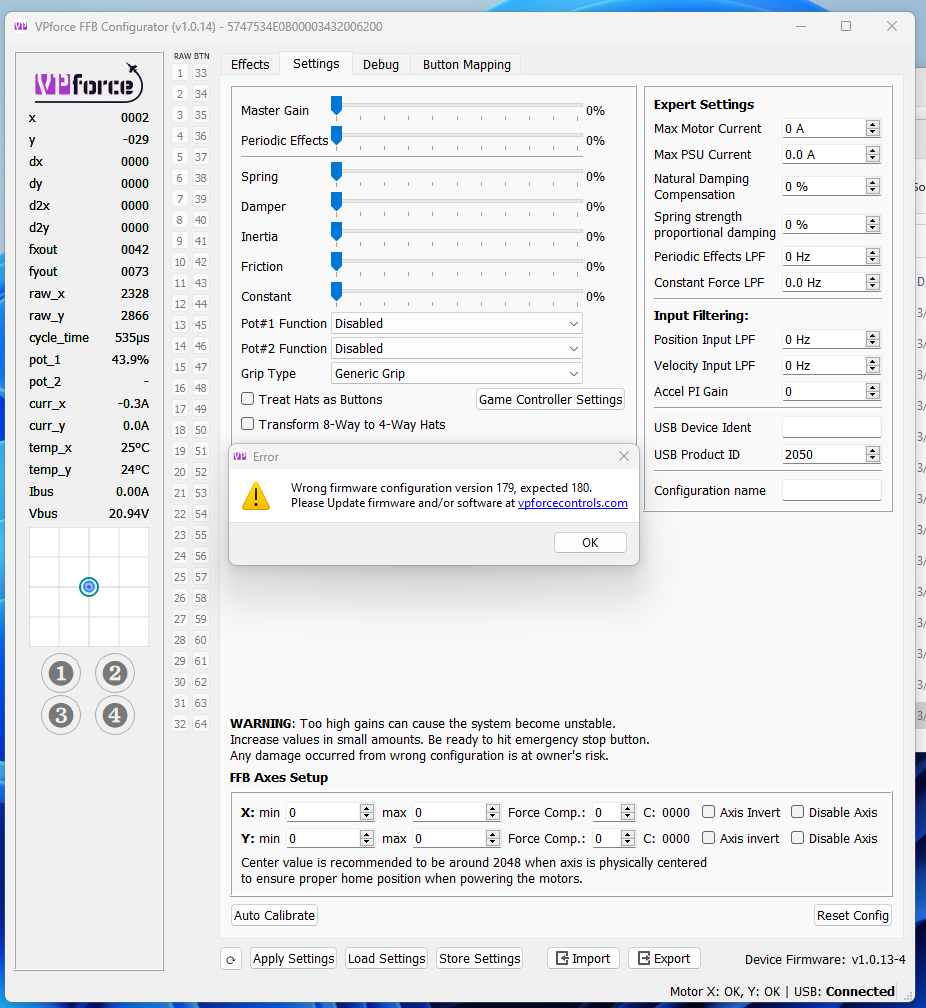Click the Max PSU Current spinner arrows

(x=873, y=154)
